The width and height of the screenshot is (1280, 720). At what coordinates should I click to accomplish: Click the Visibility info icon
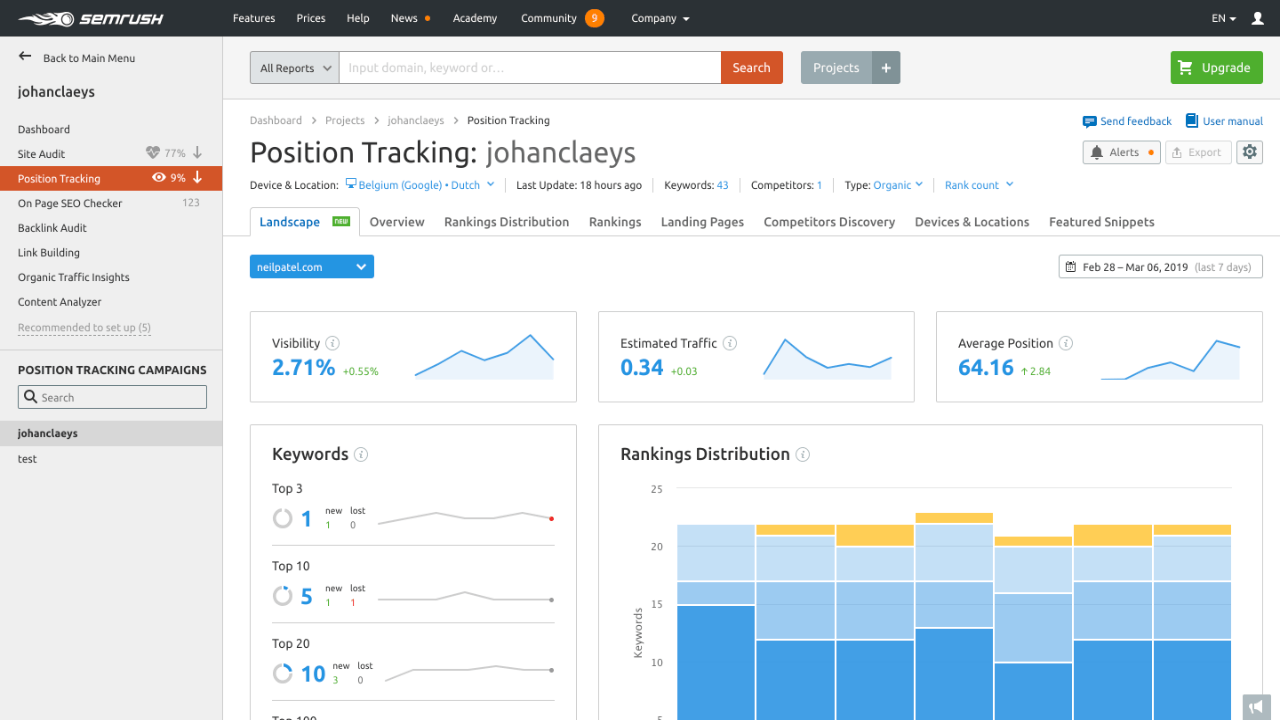click(333, 343)
